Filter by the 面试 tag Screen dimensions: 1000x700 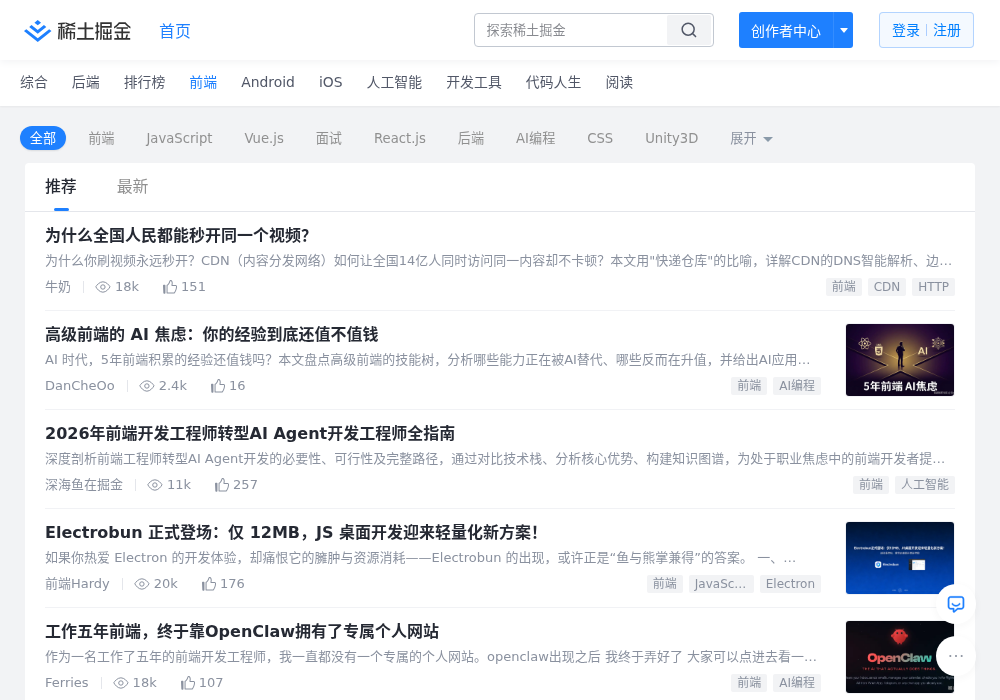pyautogui.click(x=329, y=138)
